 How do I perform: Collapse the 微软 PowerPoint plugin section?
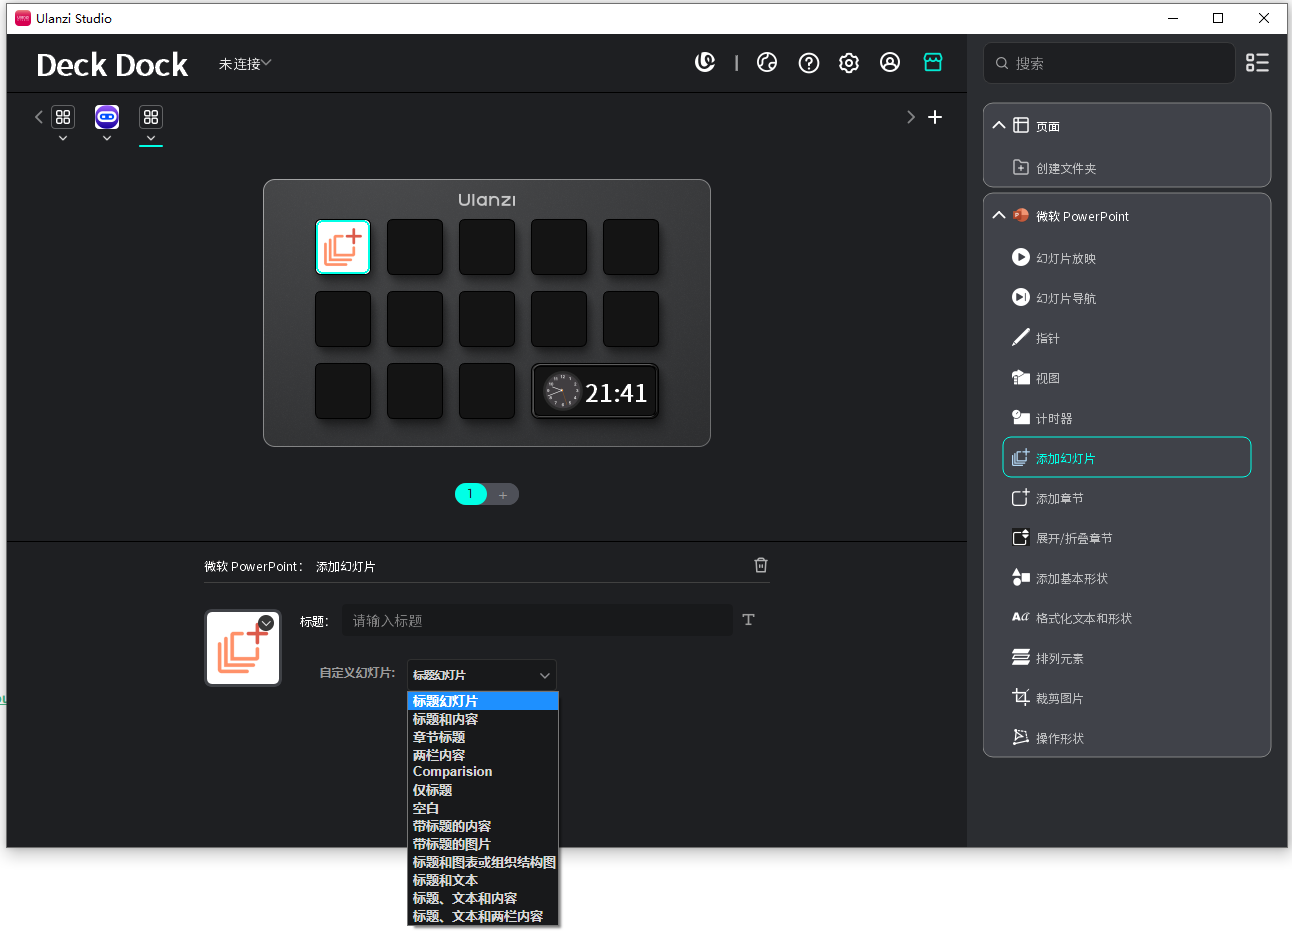point(998,216)
